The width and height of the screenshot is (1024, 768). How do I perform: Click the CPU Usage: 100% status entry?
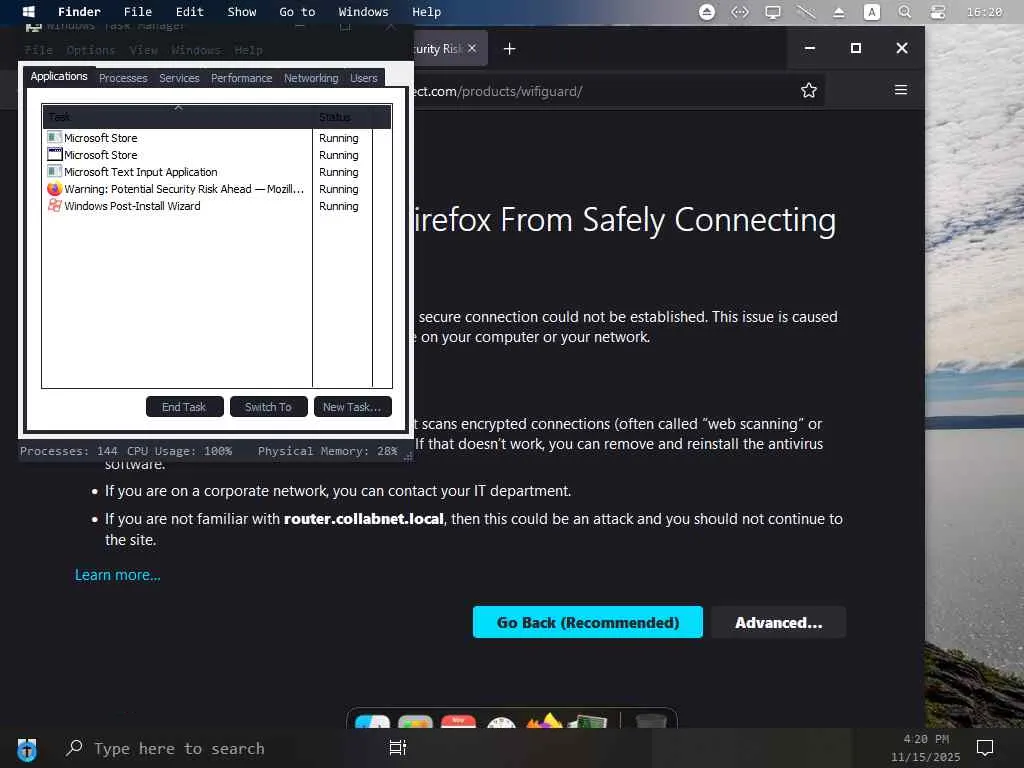(x=179, y=451)
